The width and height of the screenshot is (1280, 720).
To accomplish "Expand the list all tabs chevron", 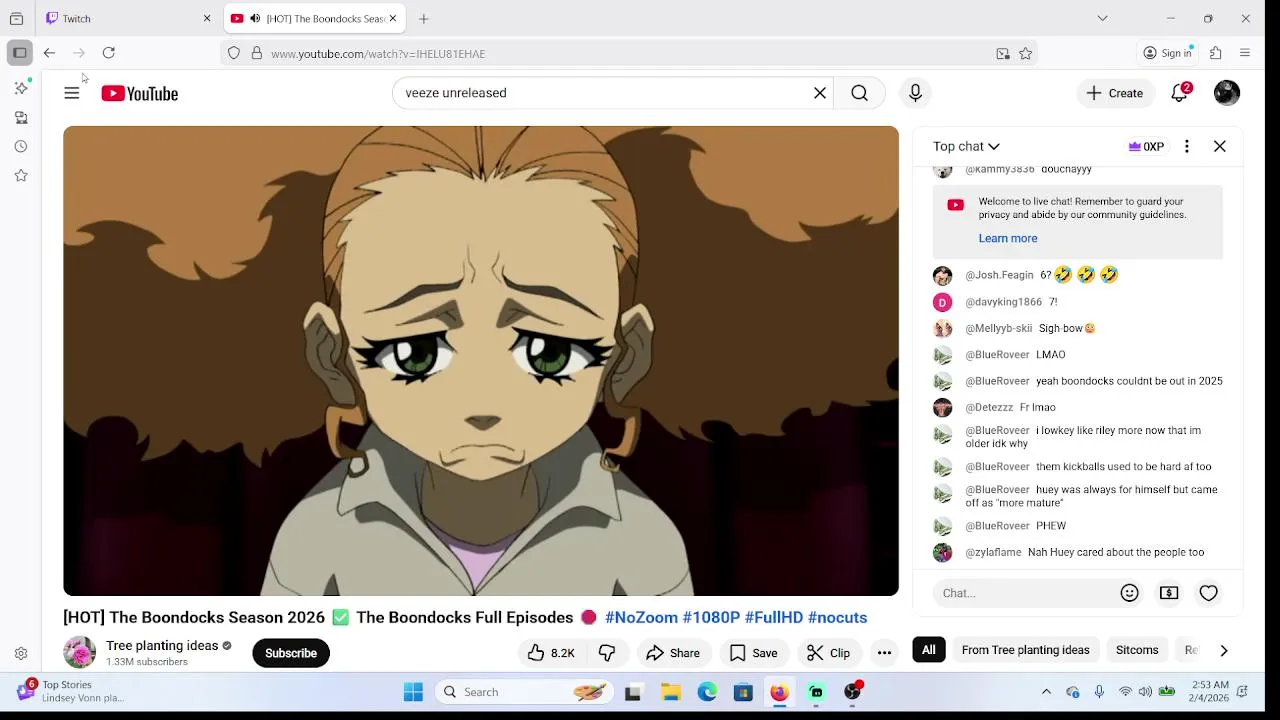I will (1102, 18).
